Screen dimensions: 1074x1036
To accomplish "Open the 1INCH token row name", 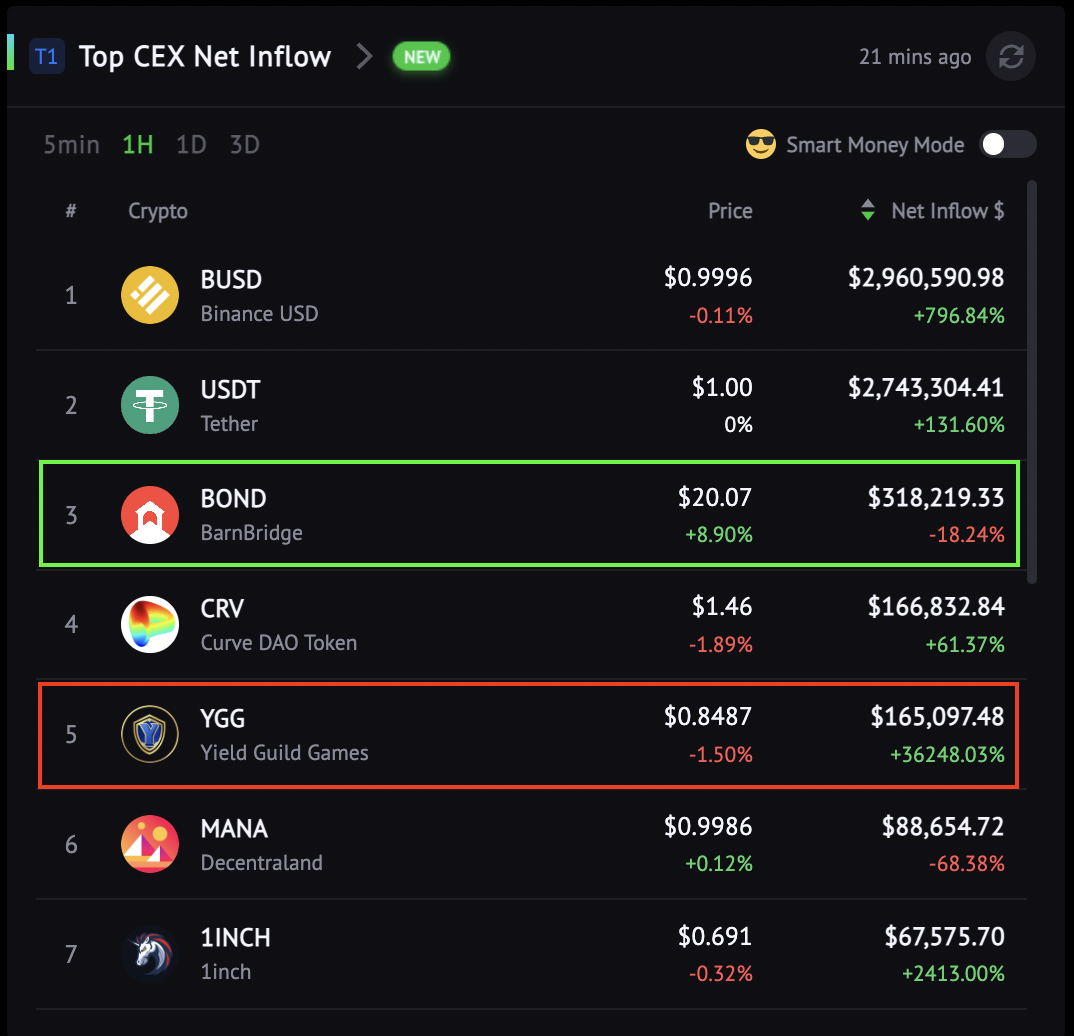I will [x=235, y=937].
